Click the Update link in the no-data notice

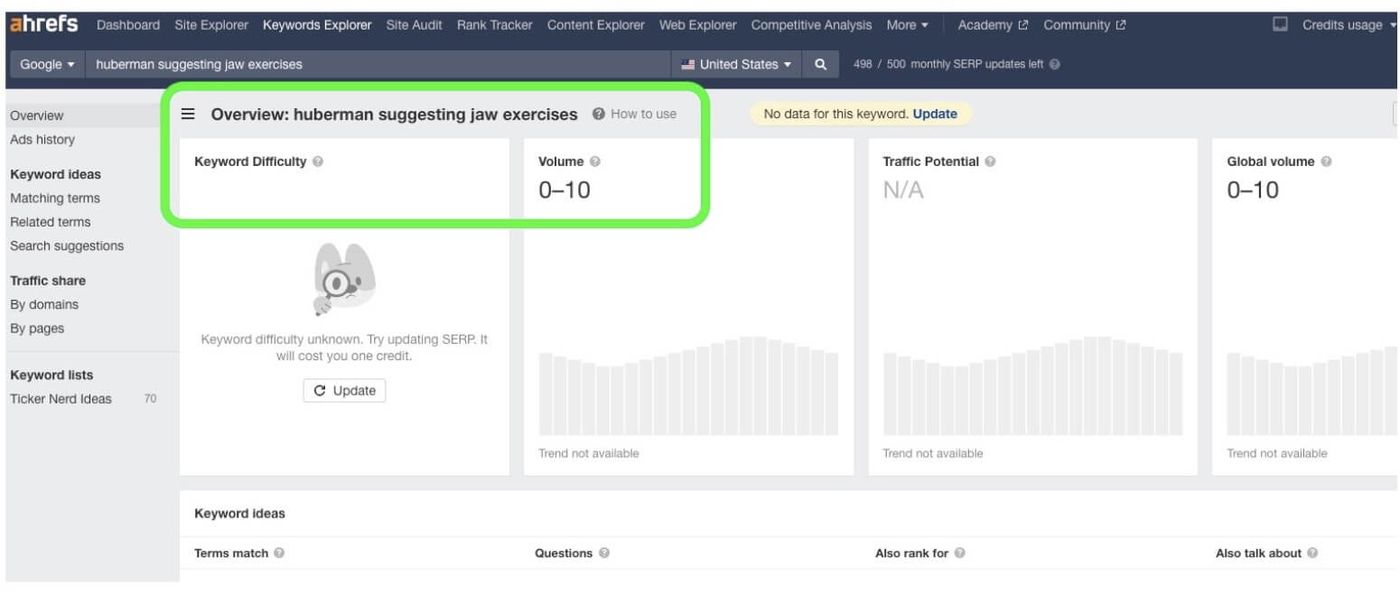pos(935,114)
